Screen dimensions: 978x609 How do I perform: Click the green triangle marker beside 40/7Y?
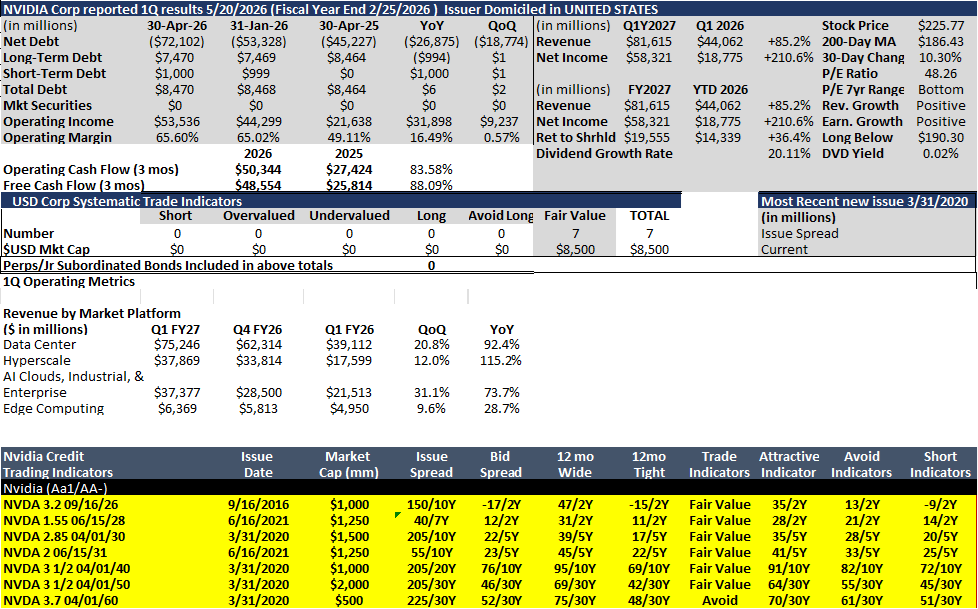coord(397,515)
